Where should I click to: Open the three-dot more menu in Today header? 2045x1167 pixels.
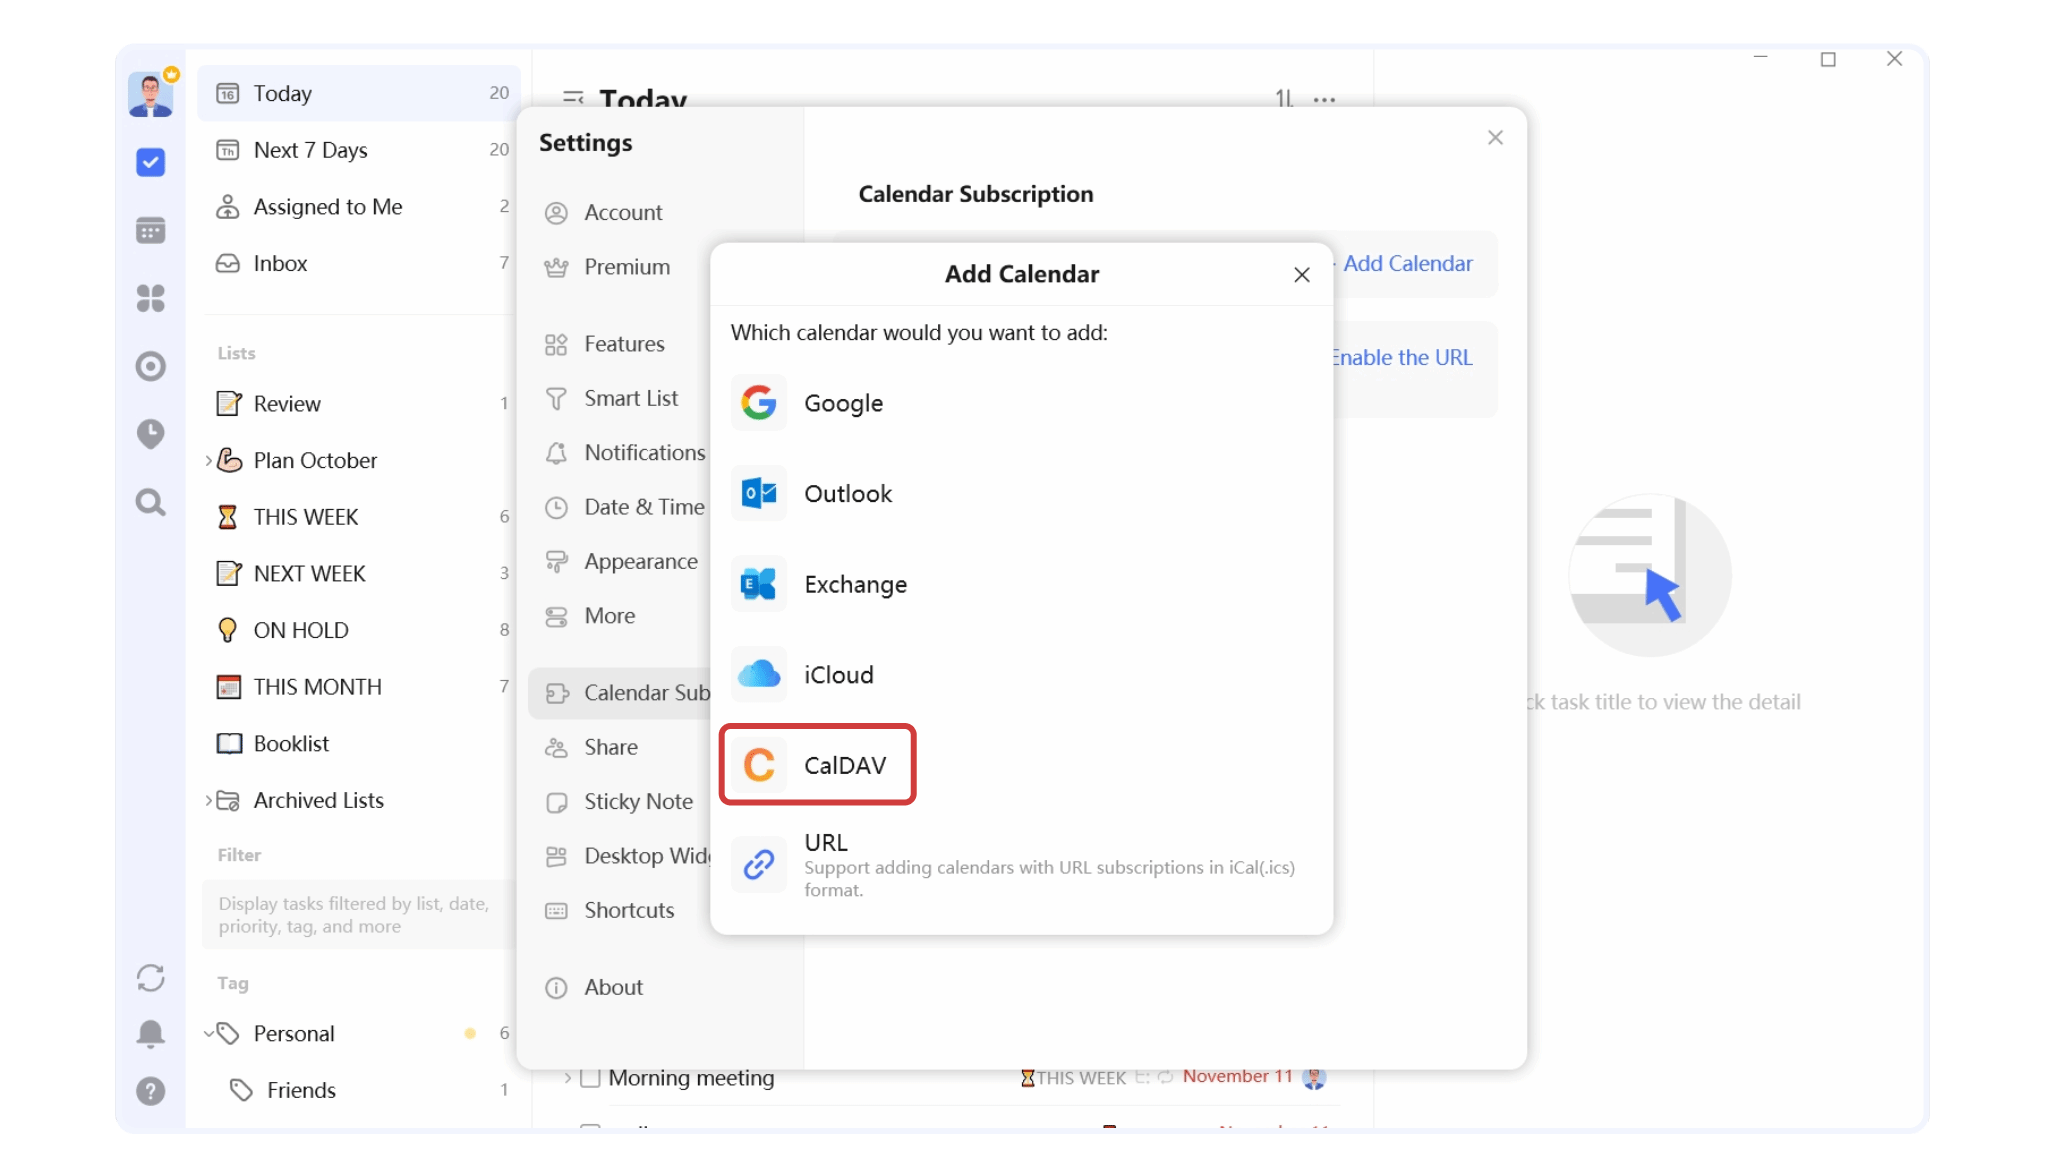click(x=1325, y=100)
